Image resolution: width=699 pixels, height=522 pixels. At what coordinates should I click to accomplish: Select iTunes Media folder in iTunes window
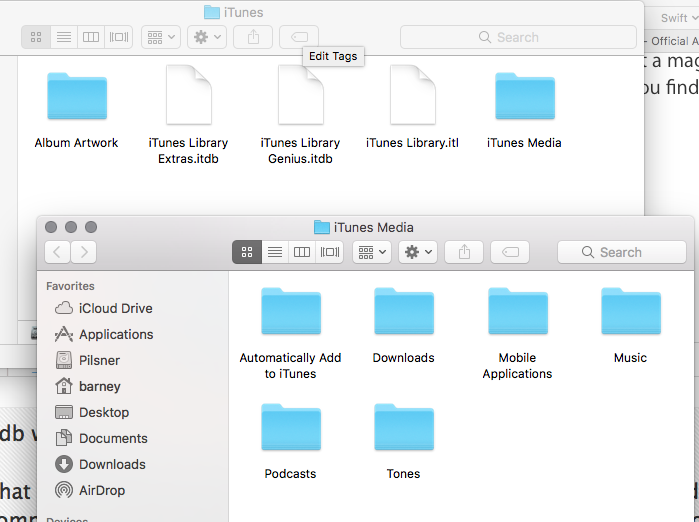click(524, 110)
